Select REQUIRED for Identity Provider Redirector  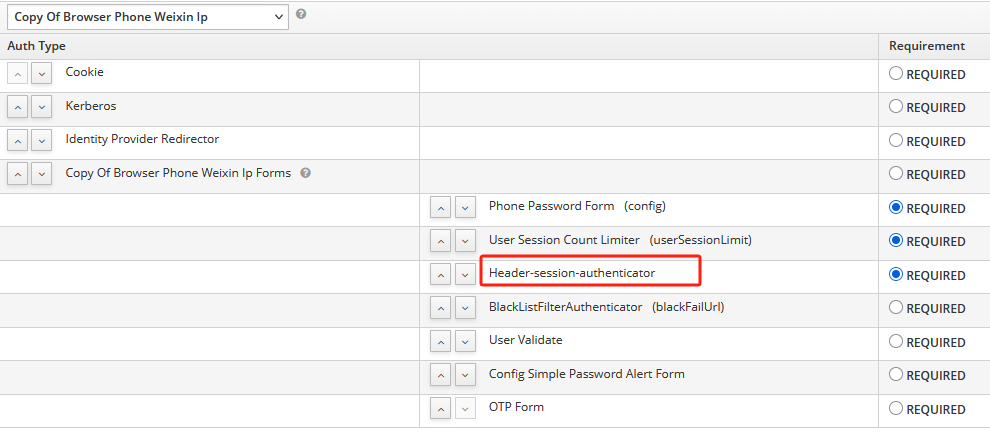coord(896,141)
